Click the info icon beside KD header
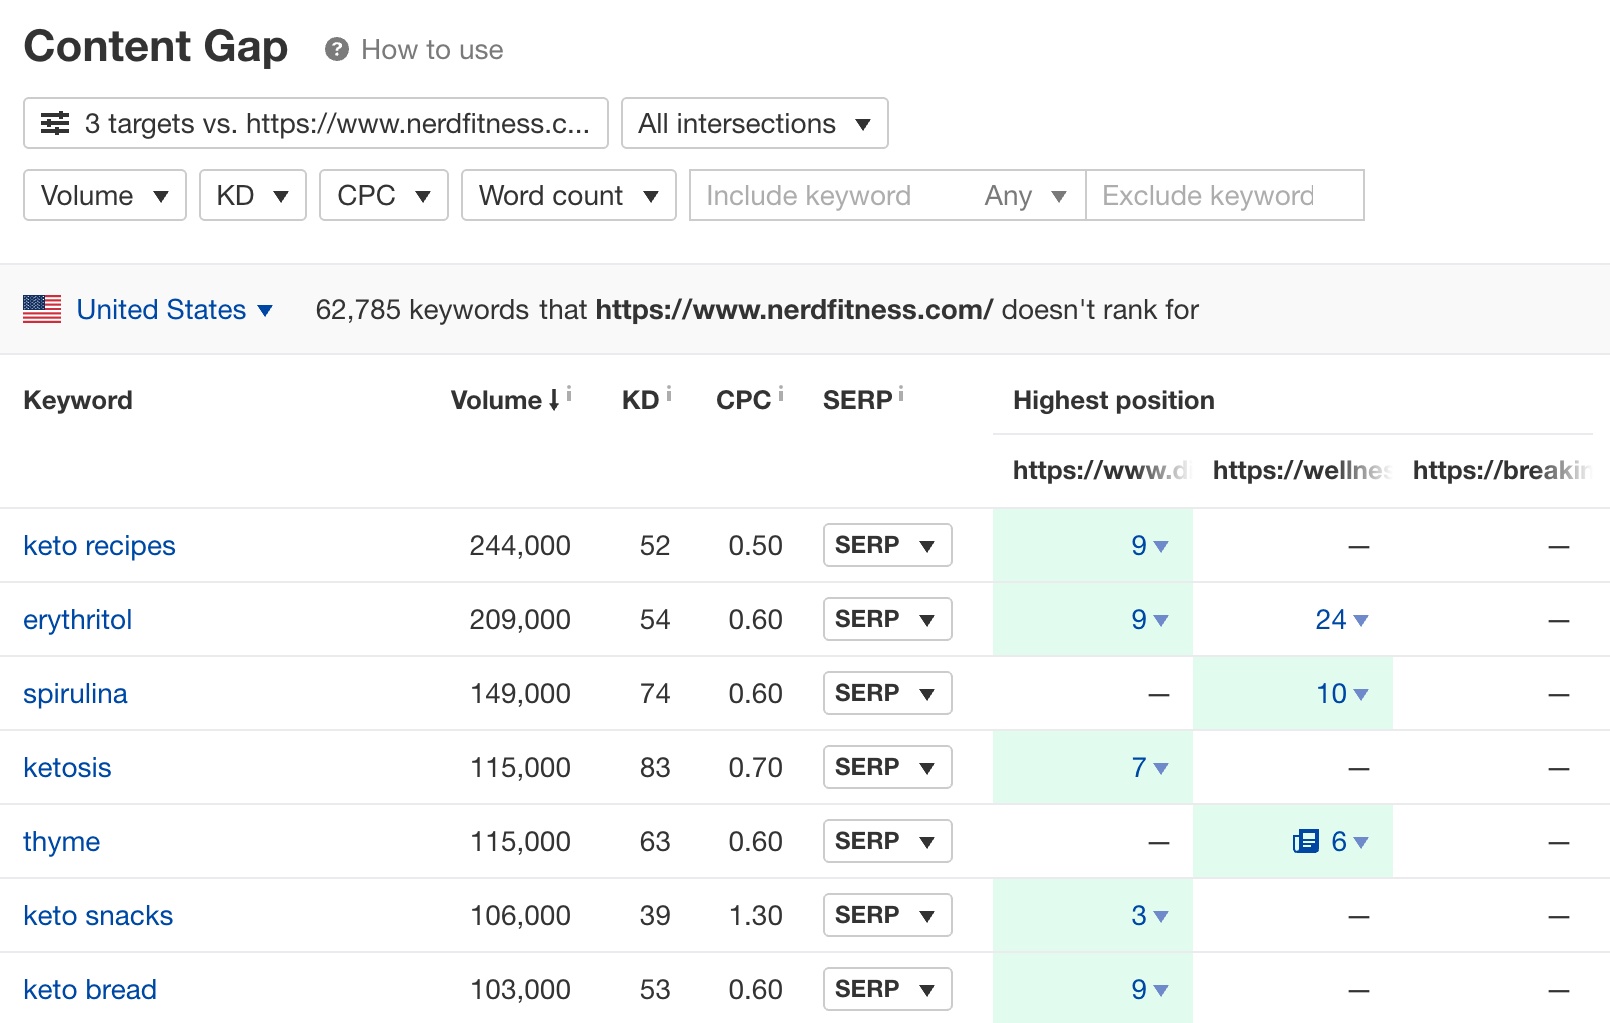Screen dimensions: 1610x1023 669,394
